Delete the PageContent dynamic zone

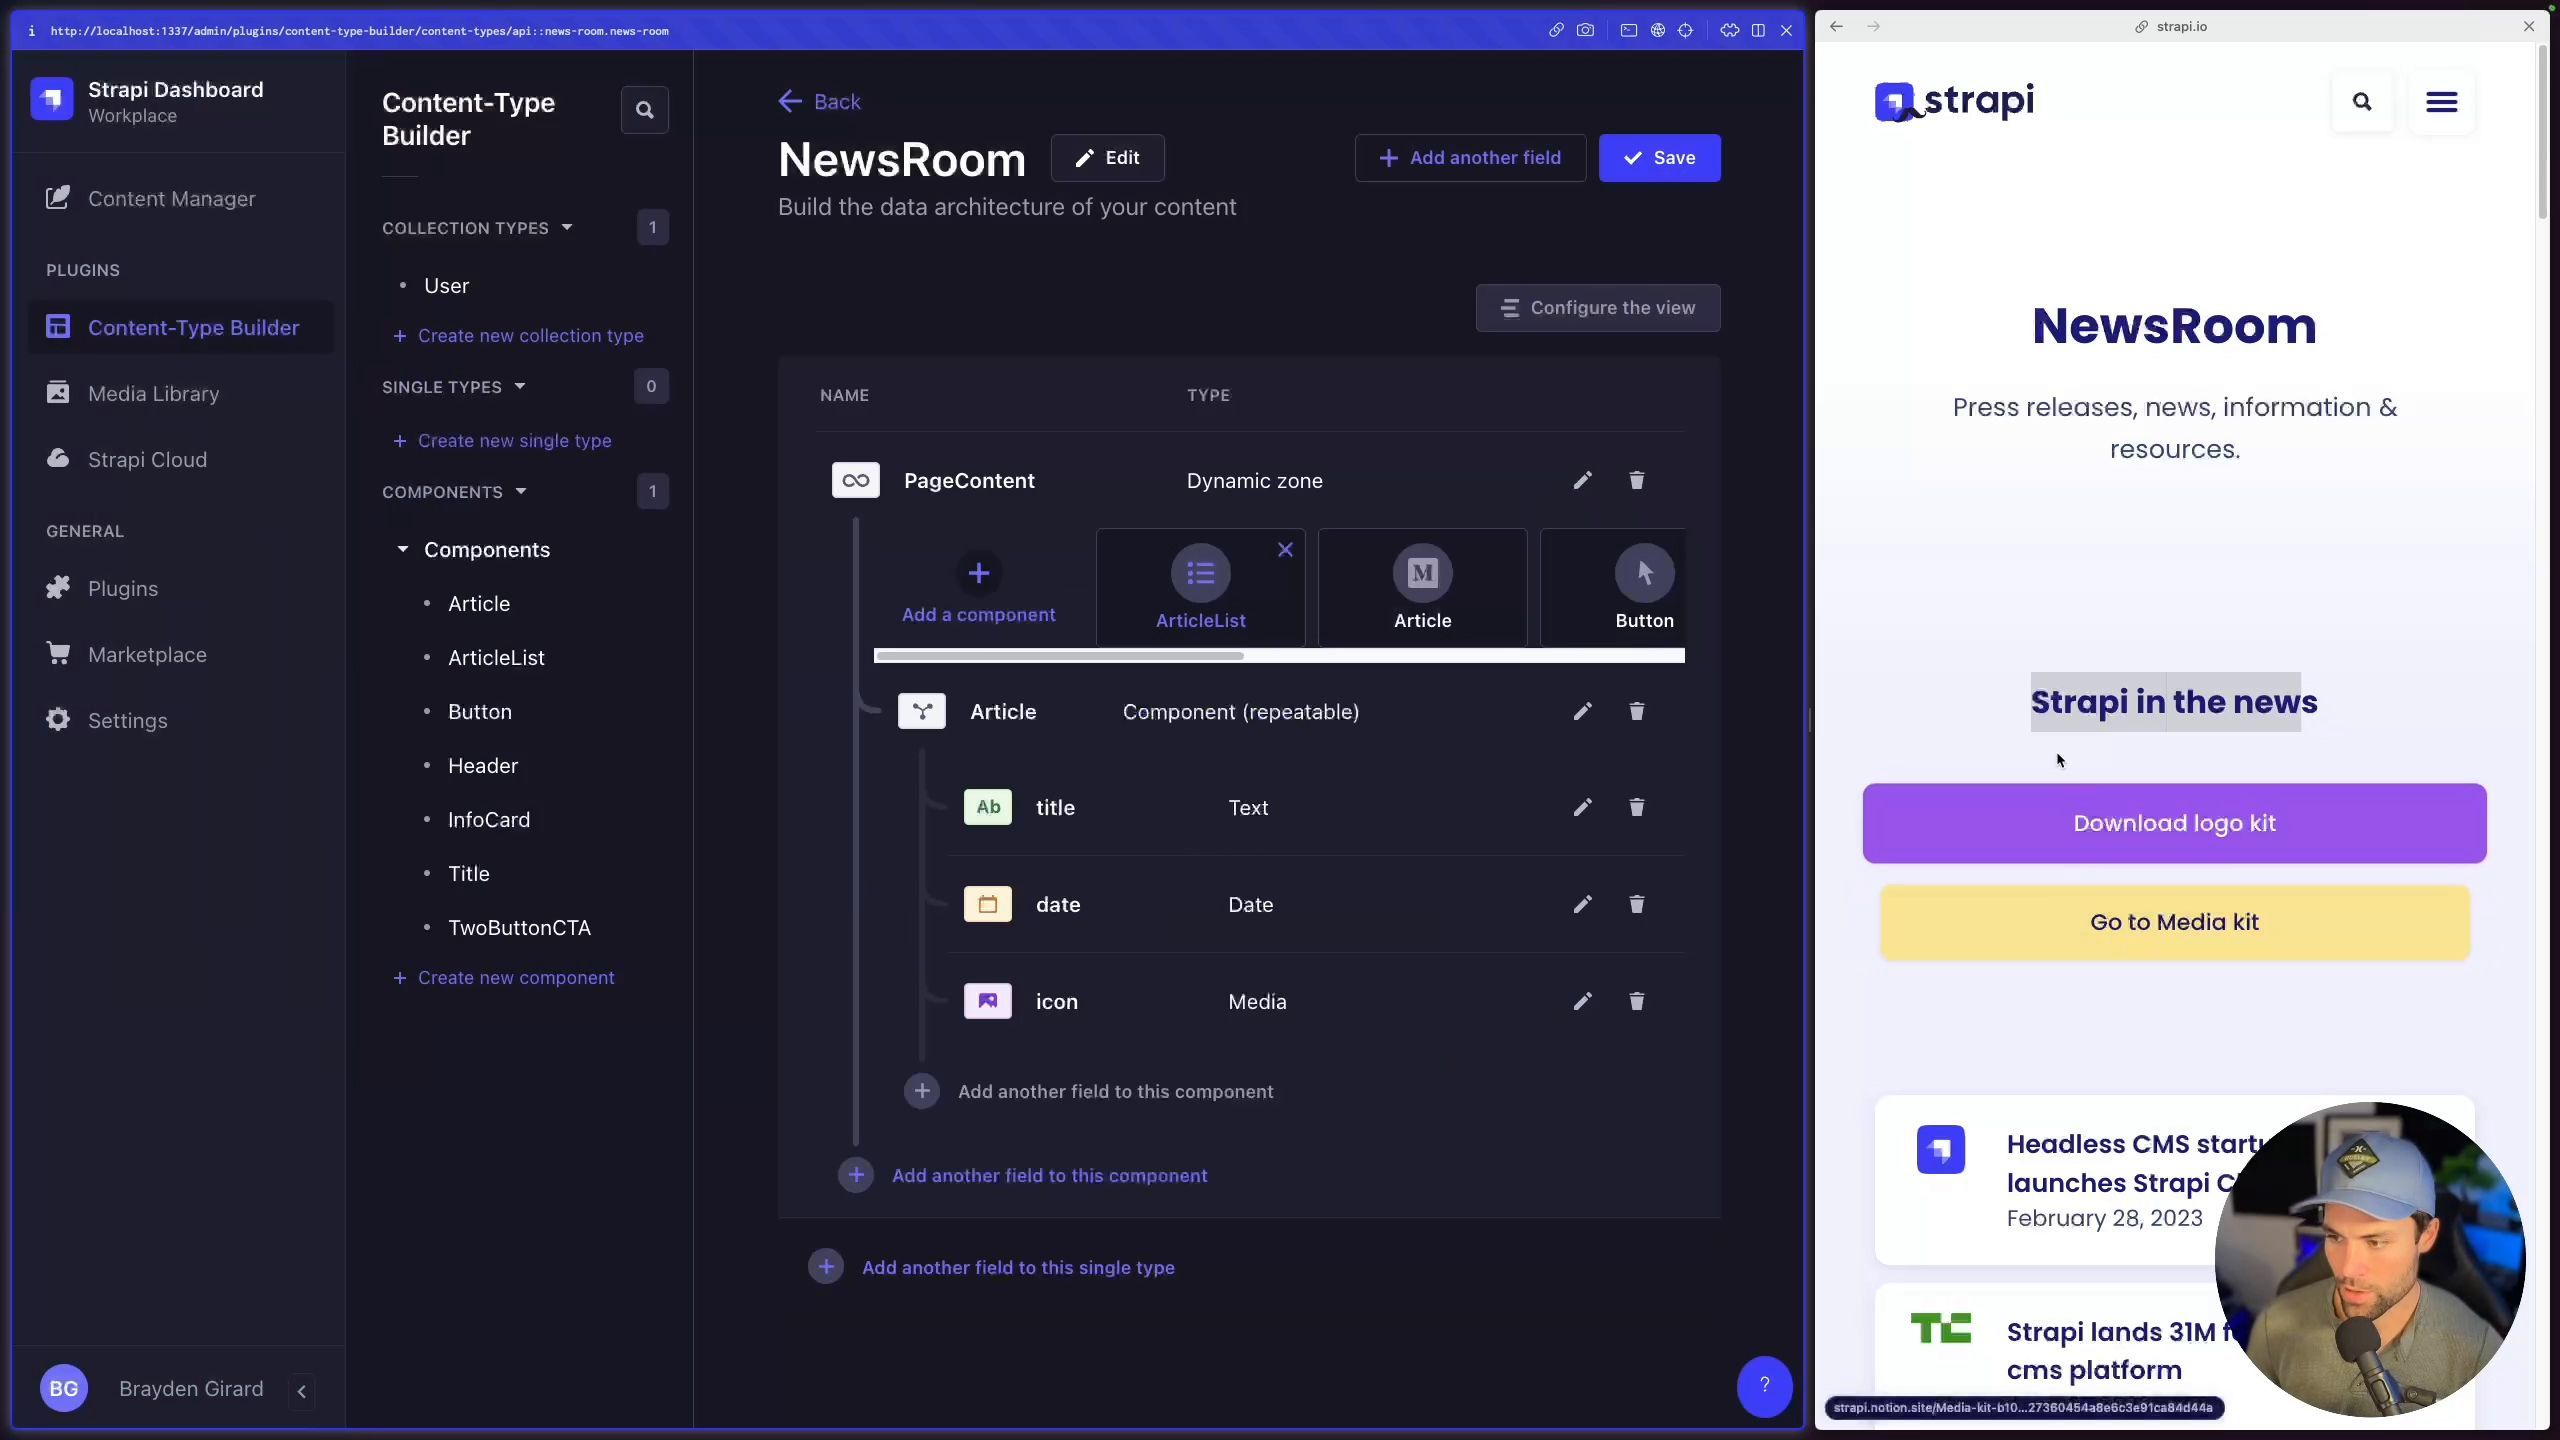tap(1636, 481)
